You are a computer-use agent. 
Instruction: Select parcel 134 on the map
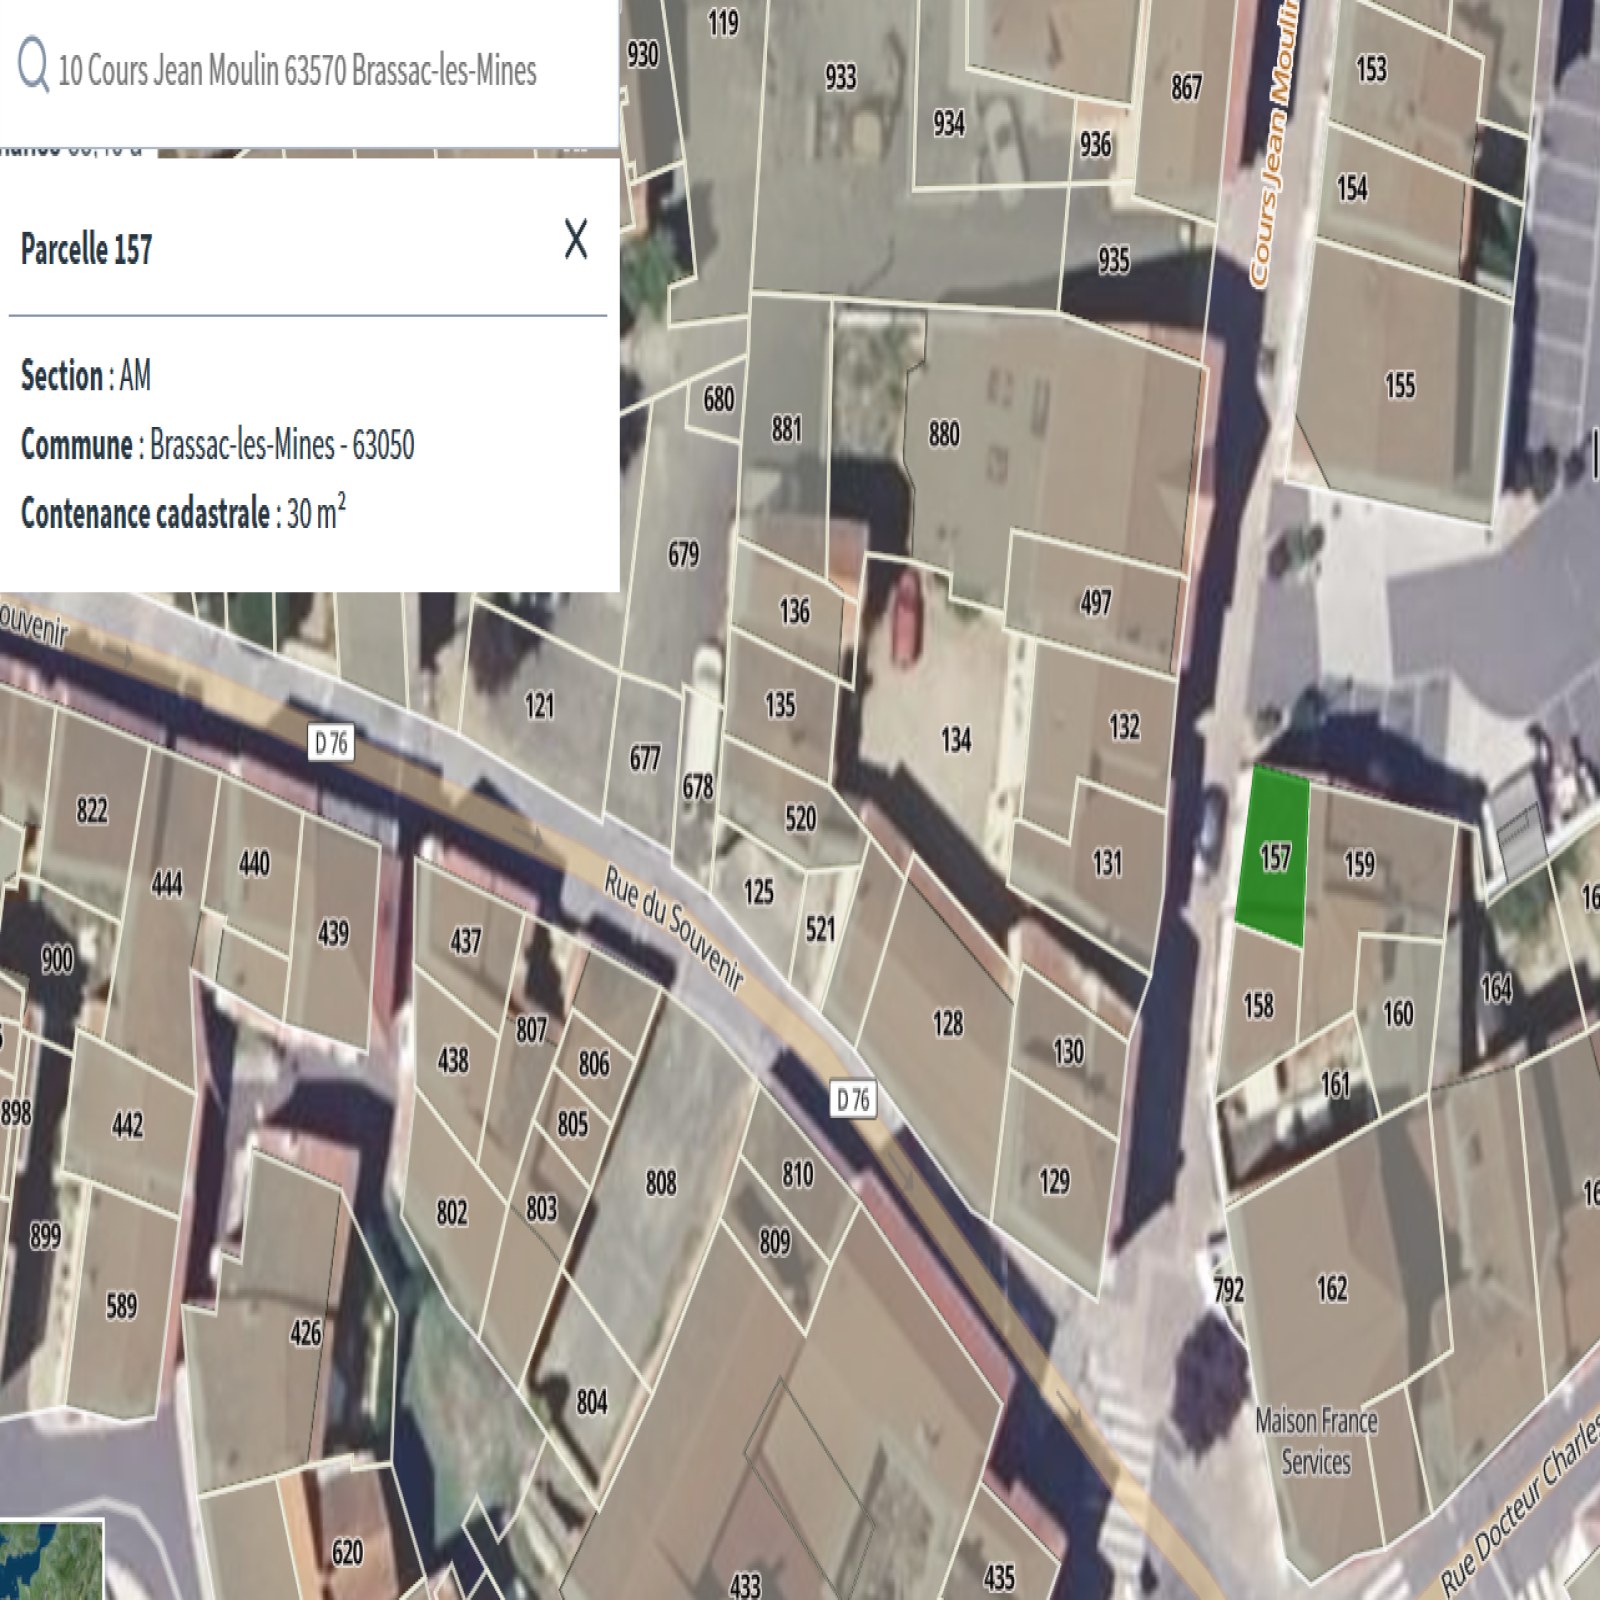pyautogui.click(x=955, y=740)
